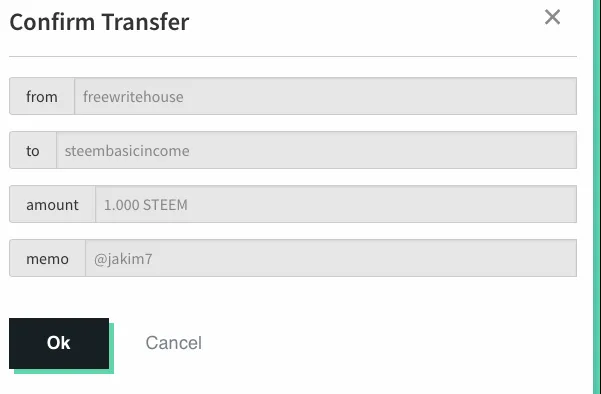Click the STEEM currency unit text
The image size is (601, 394).
pyautogui.click(x=165, y=205)
